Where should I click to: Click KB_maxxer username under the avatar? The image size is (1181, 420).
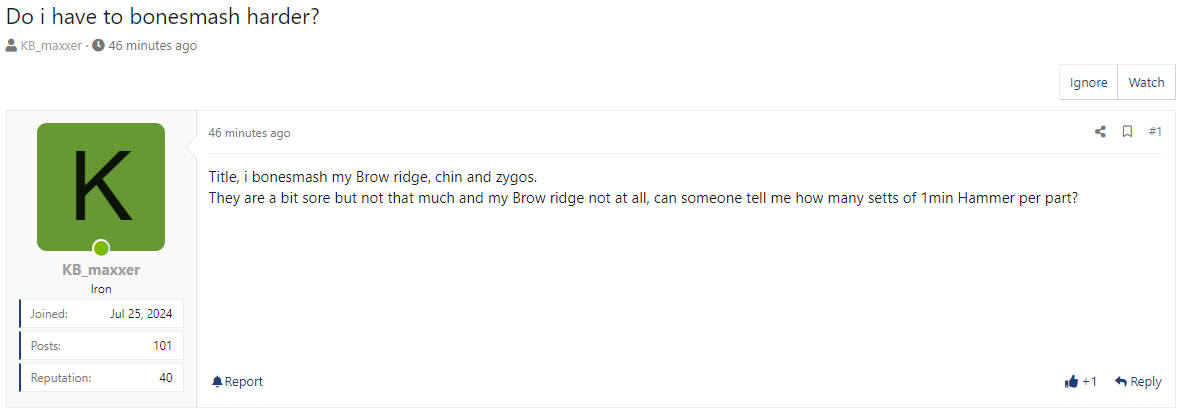pyautogui.click(x=101, y=270)
